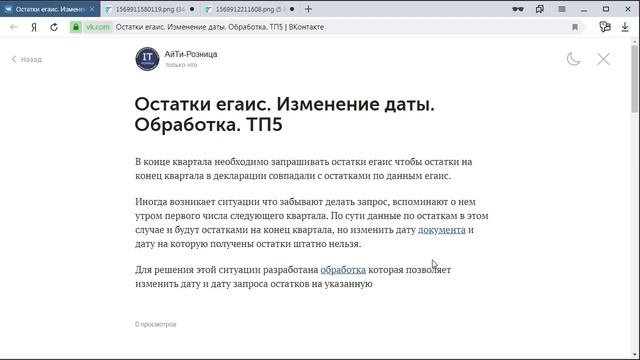Reload the page with the refresh icon
The width and height of the screenshot is (640, 360).
54,27
